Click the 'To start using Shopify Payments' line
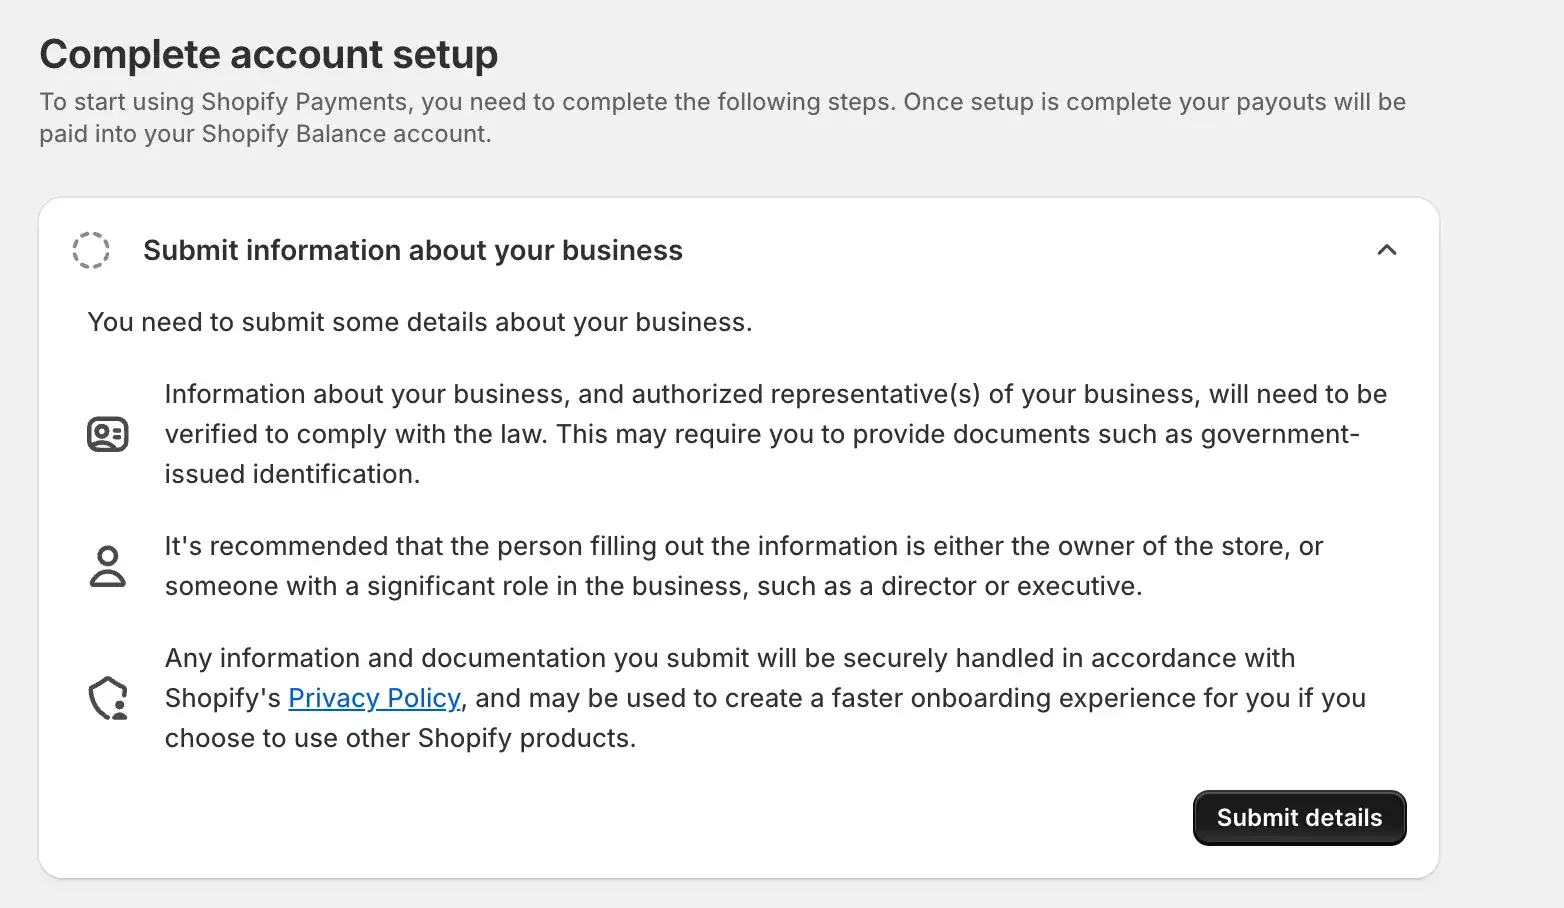The height and width of the screenshot is (908, 1564). click(x=722, y=102)
